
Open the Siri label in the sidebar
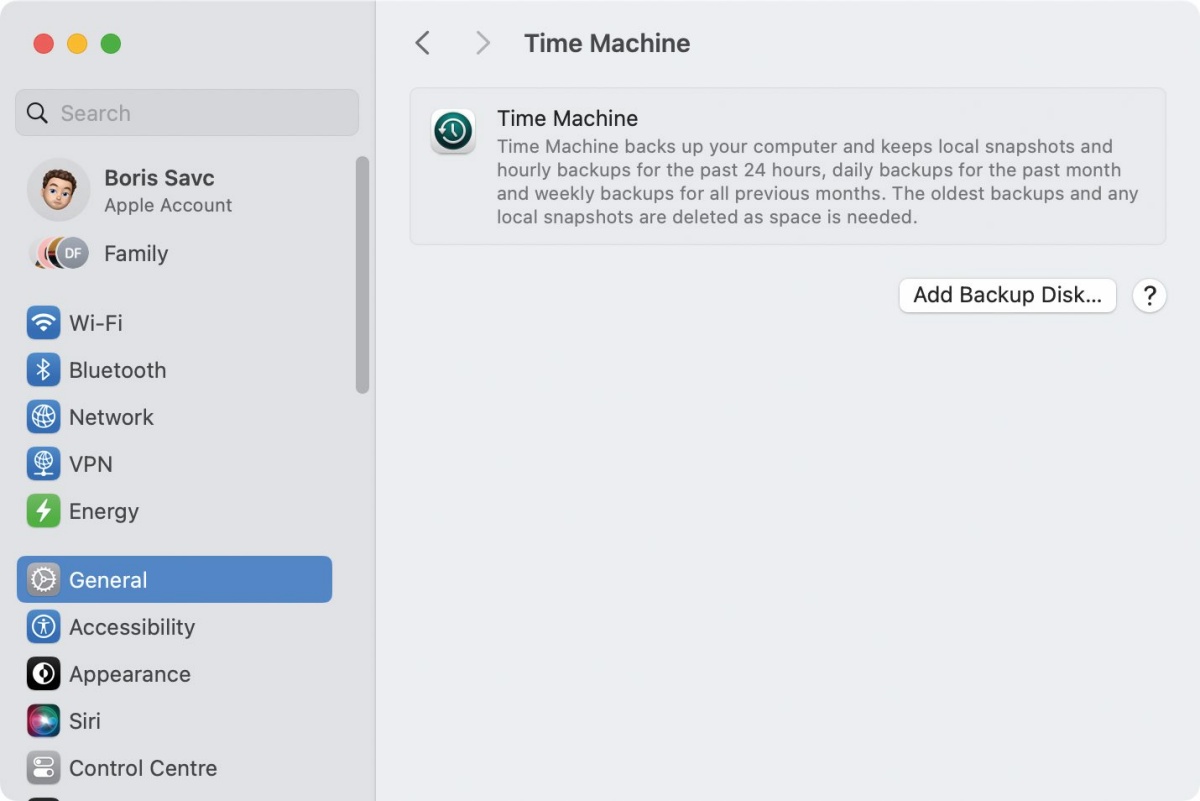85,721
